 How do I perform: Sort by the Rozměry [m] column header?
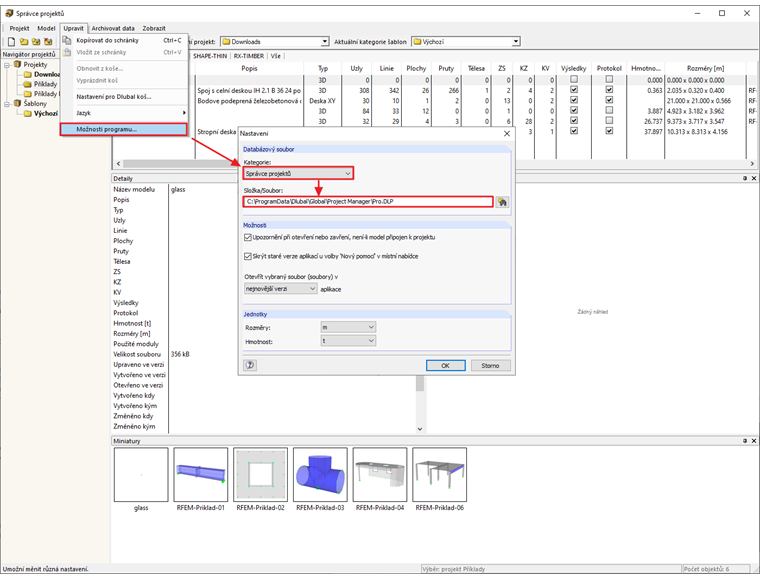705,68
